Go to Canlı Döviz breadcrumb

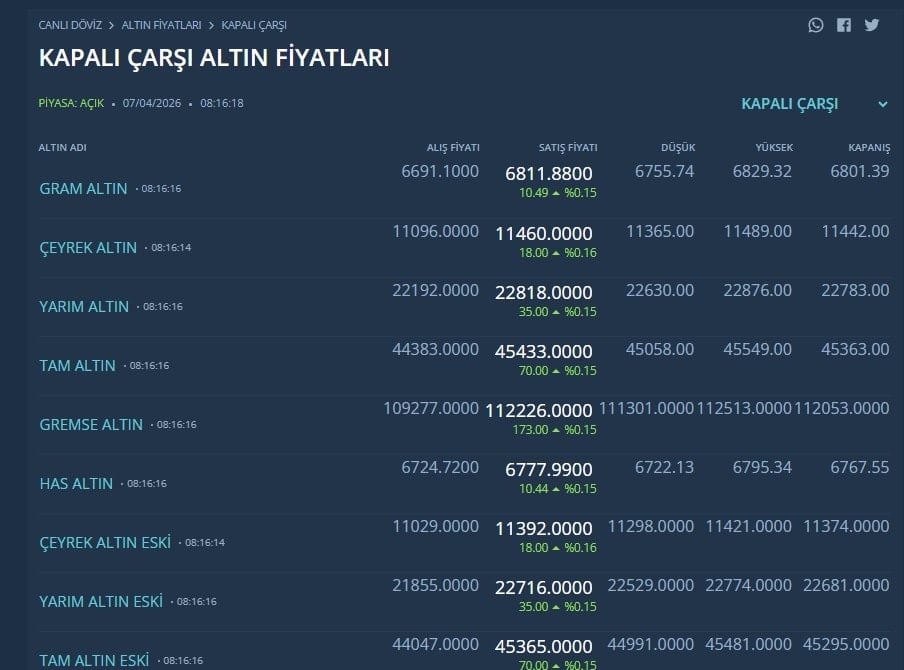70,25
